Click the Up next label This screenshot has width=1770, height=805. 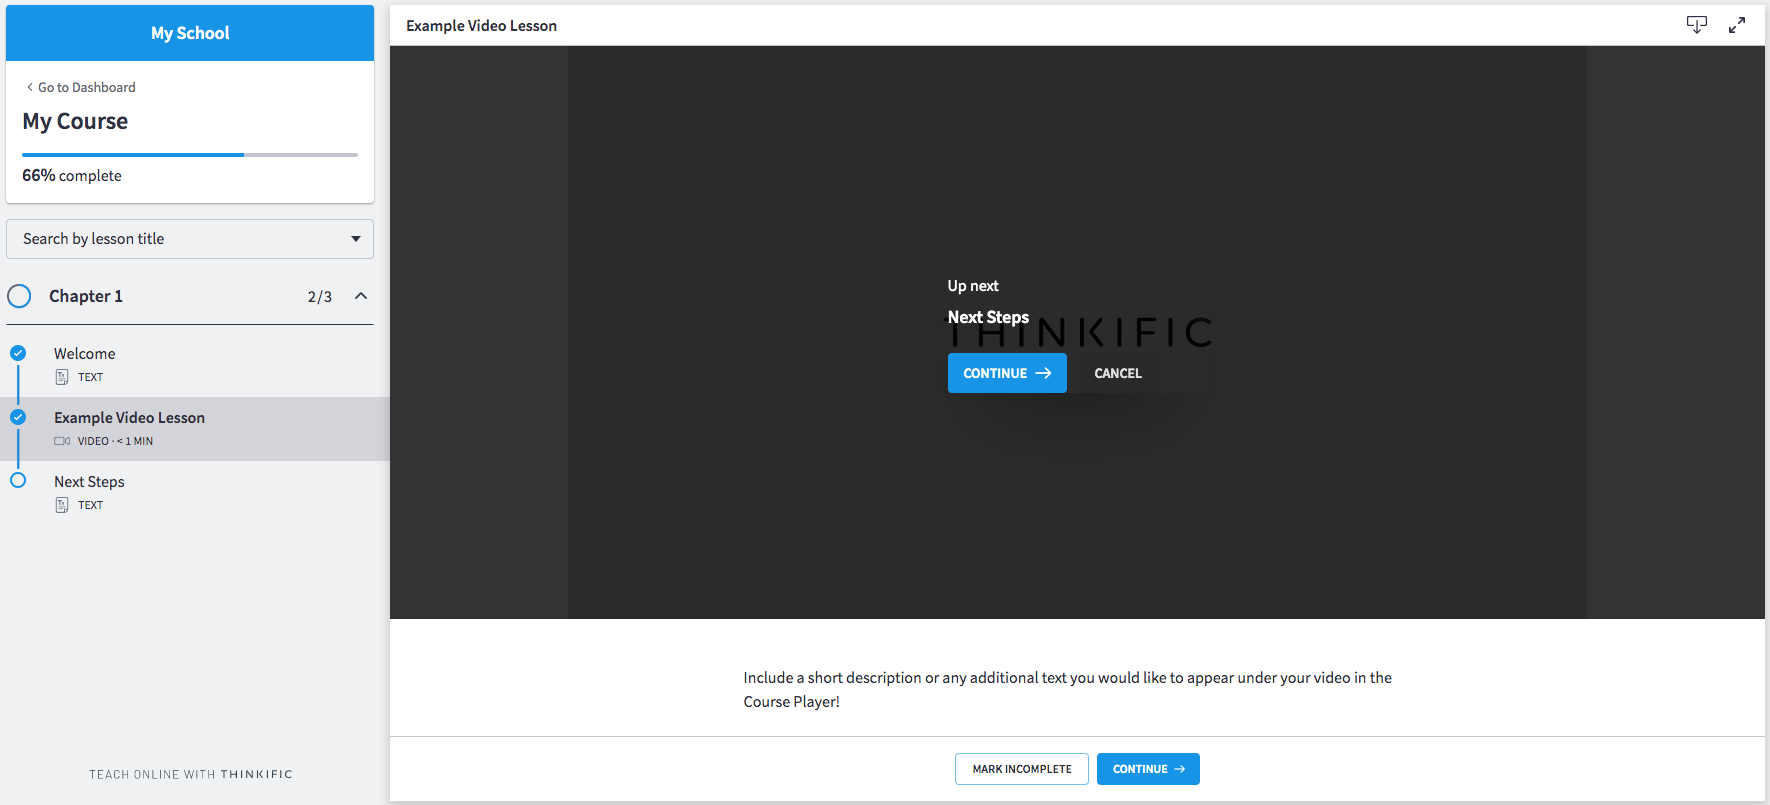(973, 286)
